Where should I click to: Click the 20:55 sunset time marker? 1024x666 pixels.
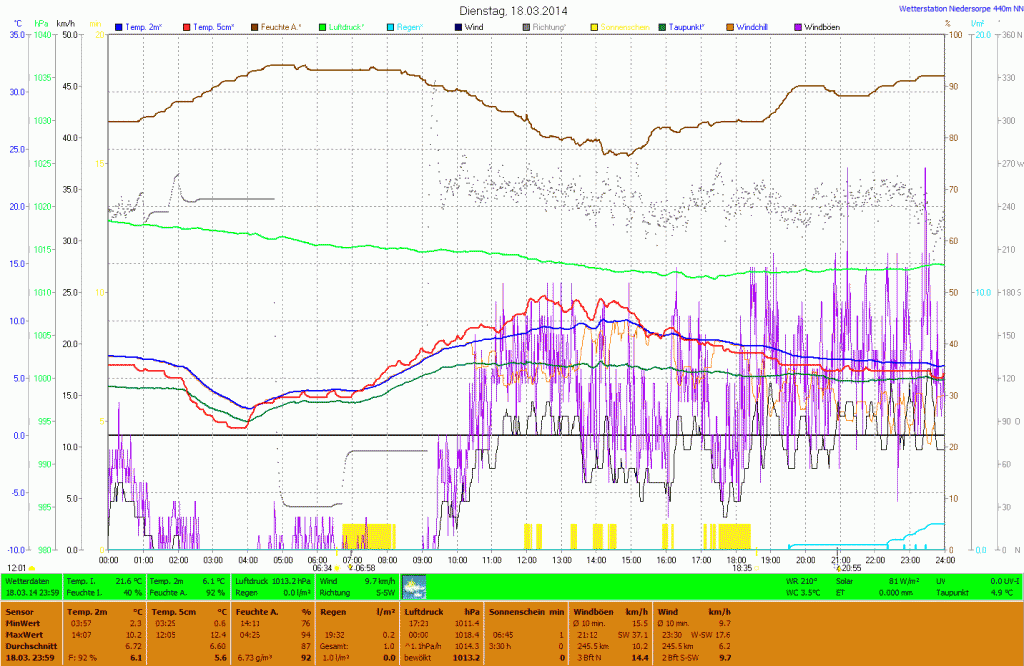pos(849,567)
